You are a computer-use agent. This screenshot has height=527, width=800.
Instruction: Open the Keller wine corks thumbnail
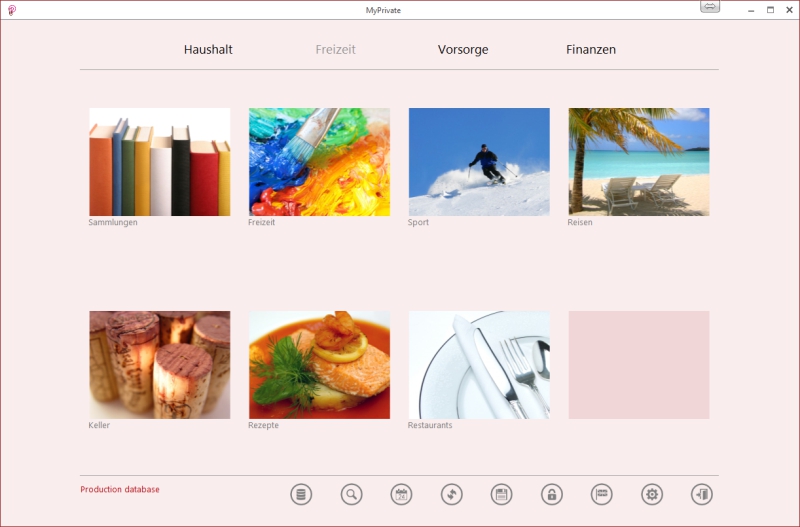coord(159,365)
